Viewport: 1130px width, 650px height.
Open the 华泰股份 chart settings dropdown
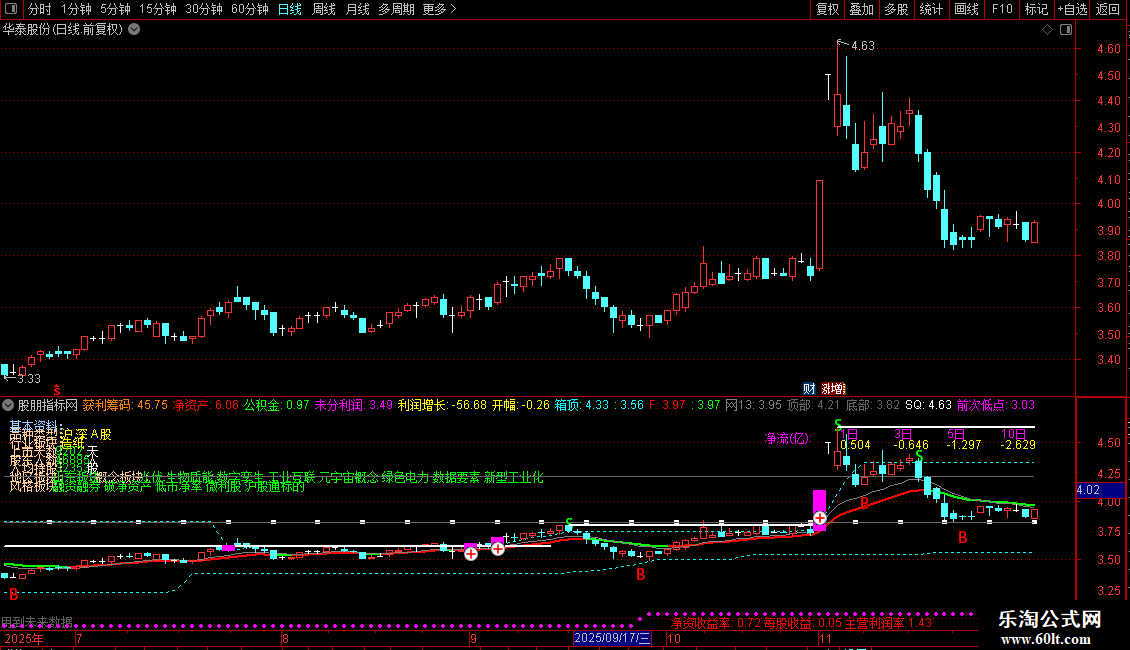click(x=134, y=30)
